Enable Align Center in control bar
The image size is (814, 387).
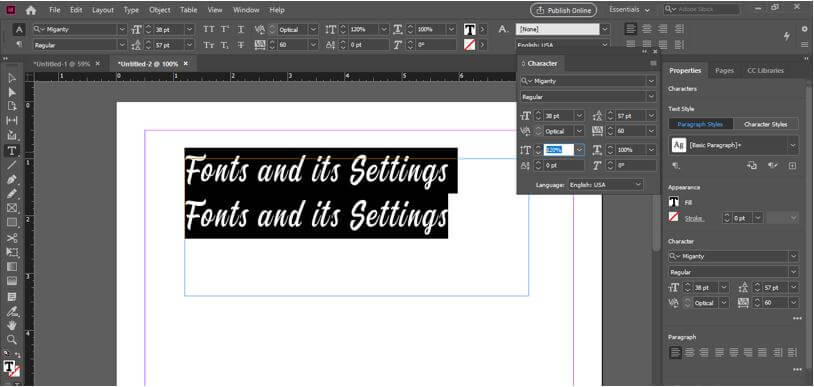[x=647, y=30]
